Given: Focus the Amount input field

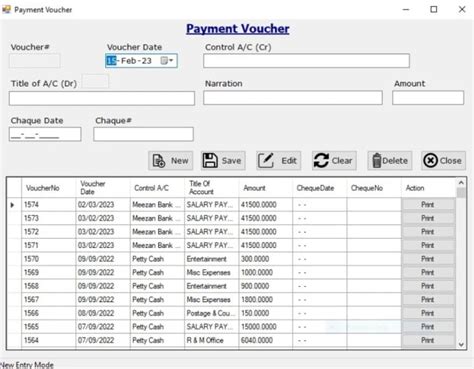Looking at the screenshot, I should point(428,98).
